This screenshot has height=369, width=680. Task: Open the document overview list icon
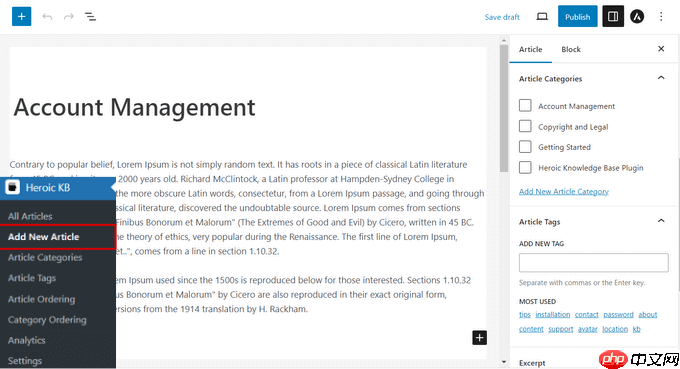tap(90, 17)
